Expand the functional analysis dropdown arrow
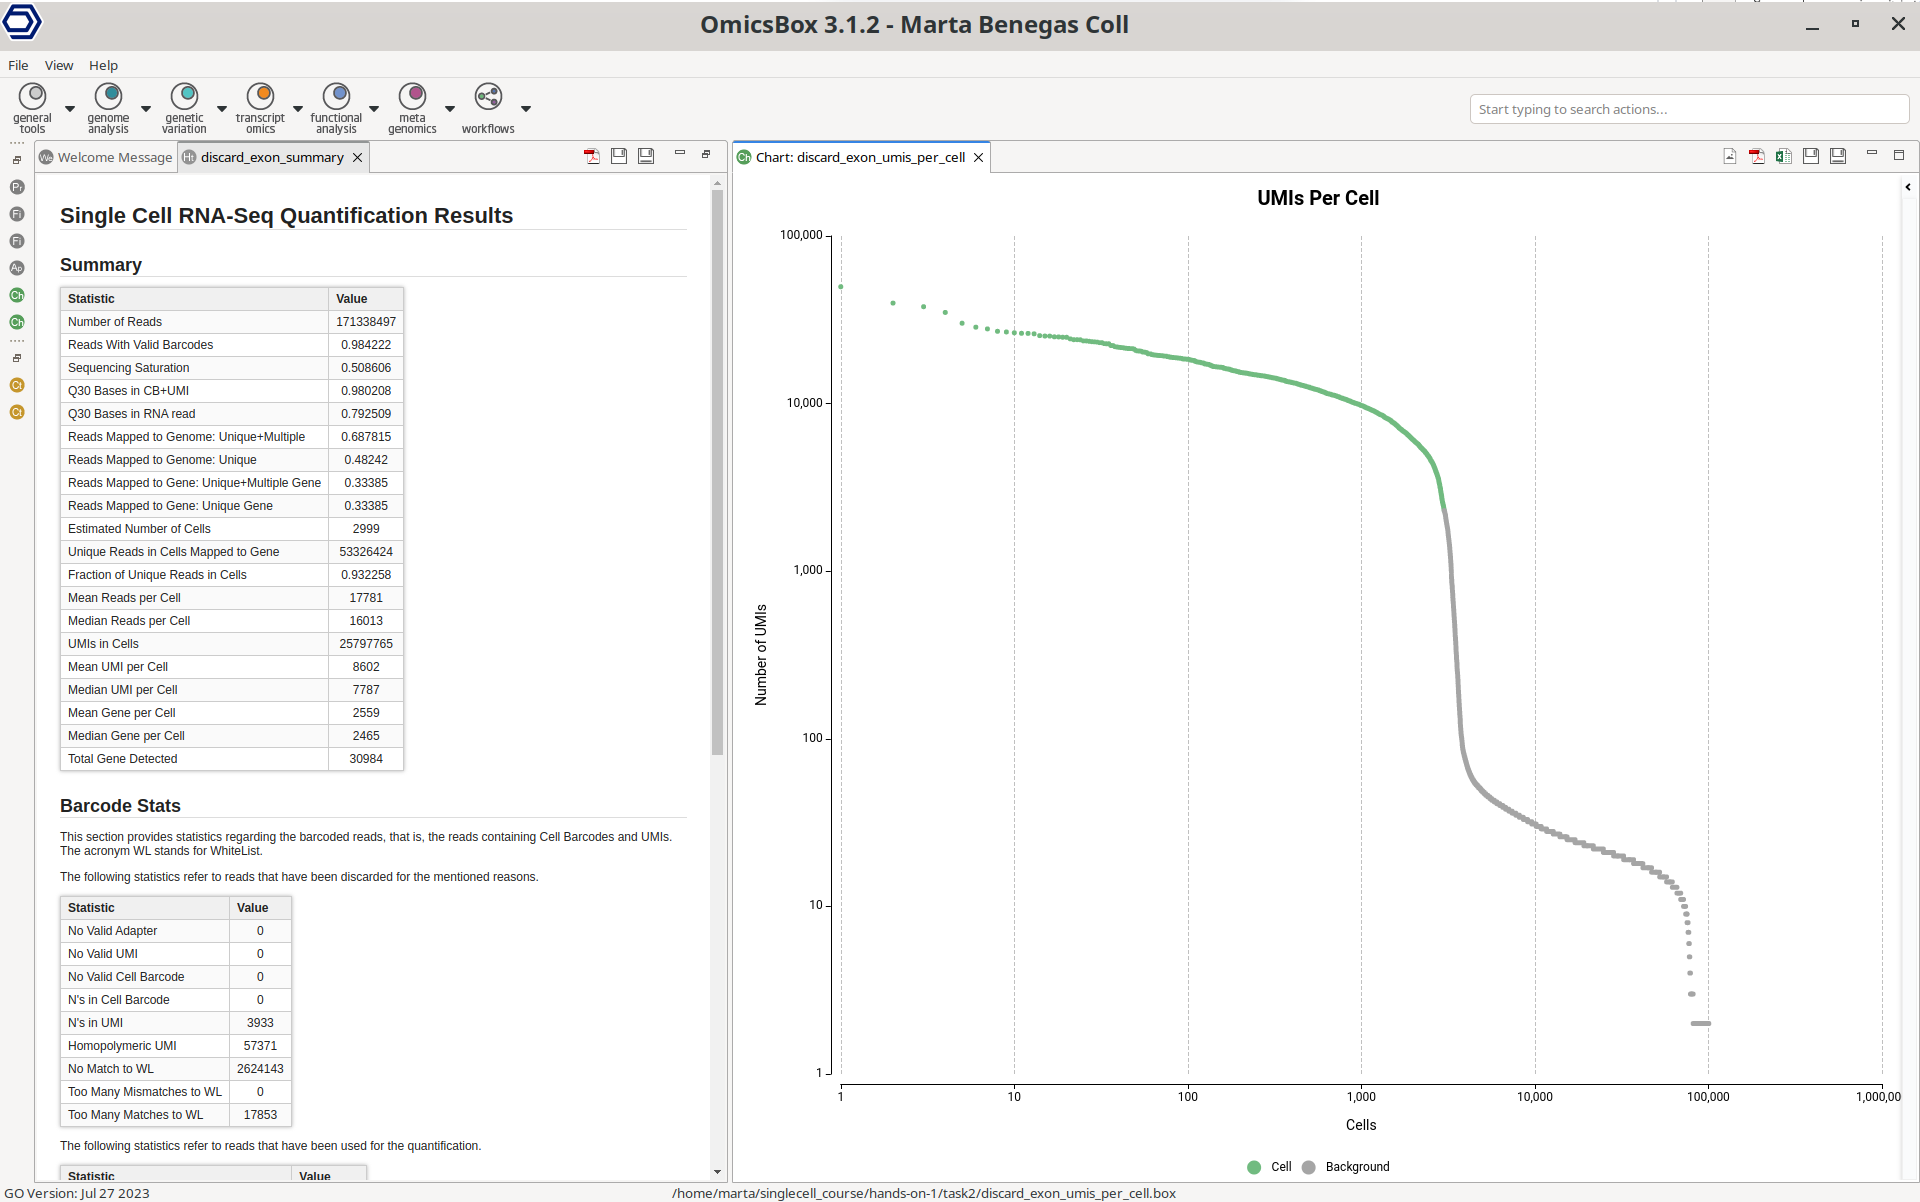Screen dimensions: 1920x1202 pos(374,109)
